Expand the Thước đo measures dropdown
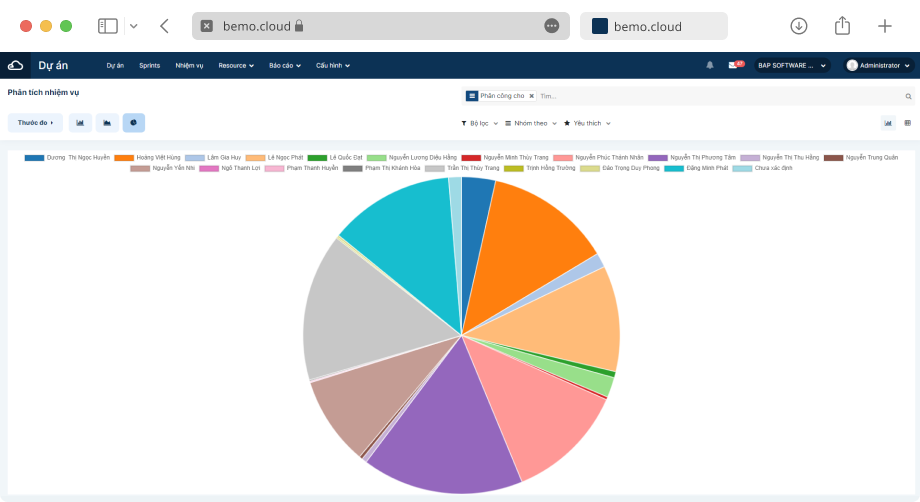This screenshot has height=502, width=920. pyautogui.click(x=35, y=123)
